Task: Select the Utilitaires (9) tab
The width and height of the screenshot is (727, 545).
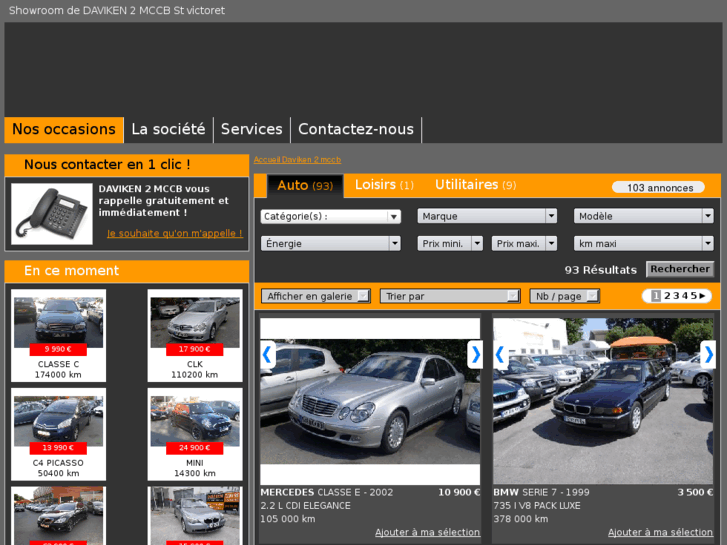Action: click(475, 185)
